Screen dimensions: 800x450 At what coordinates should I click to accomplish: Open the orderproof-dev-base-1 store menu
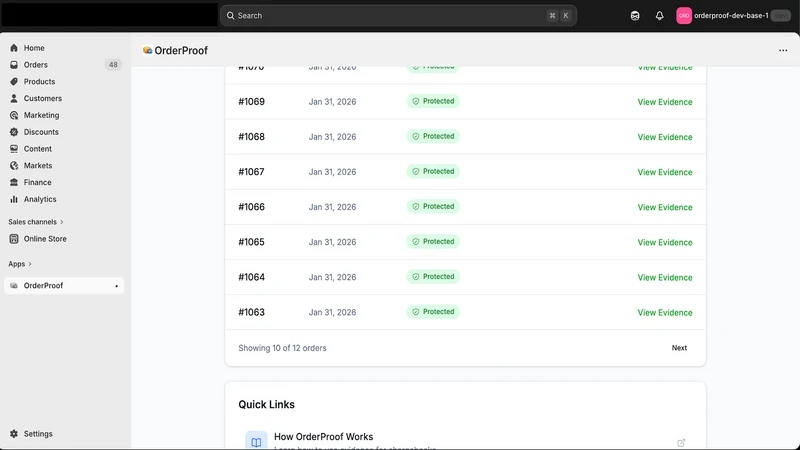click(733, 16)
